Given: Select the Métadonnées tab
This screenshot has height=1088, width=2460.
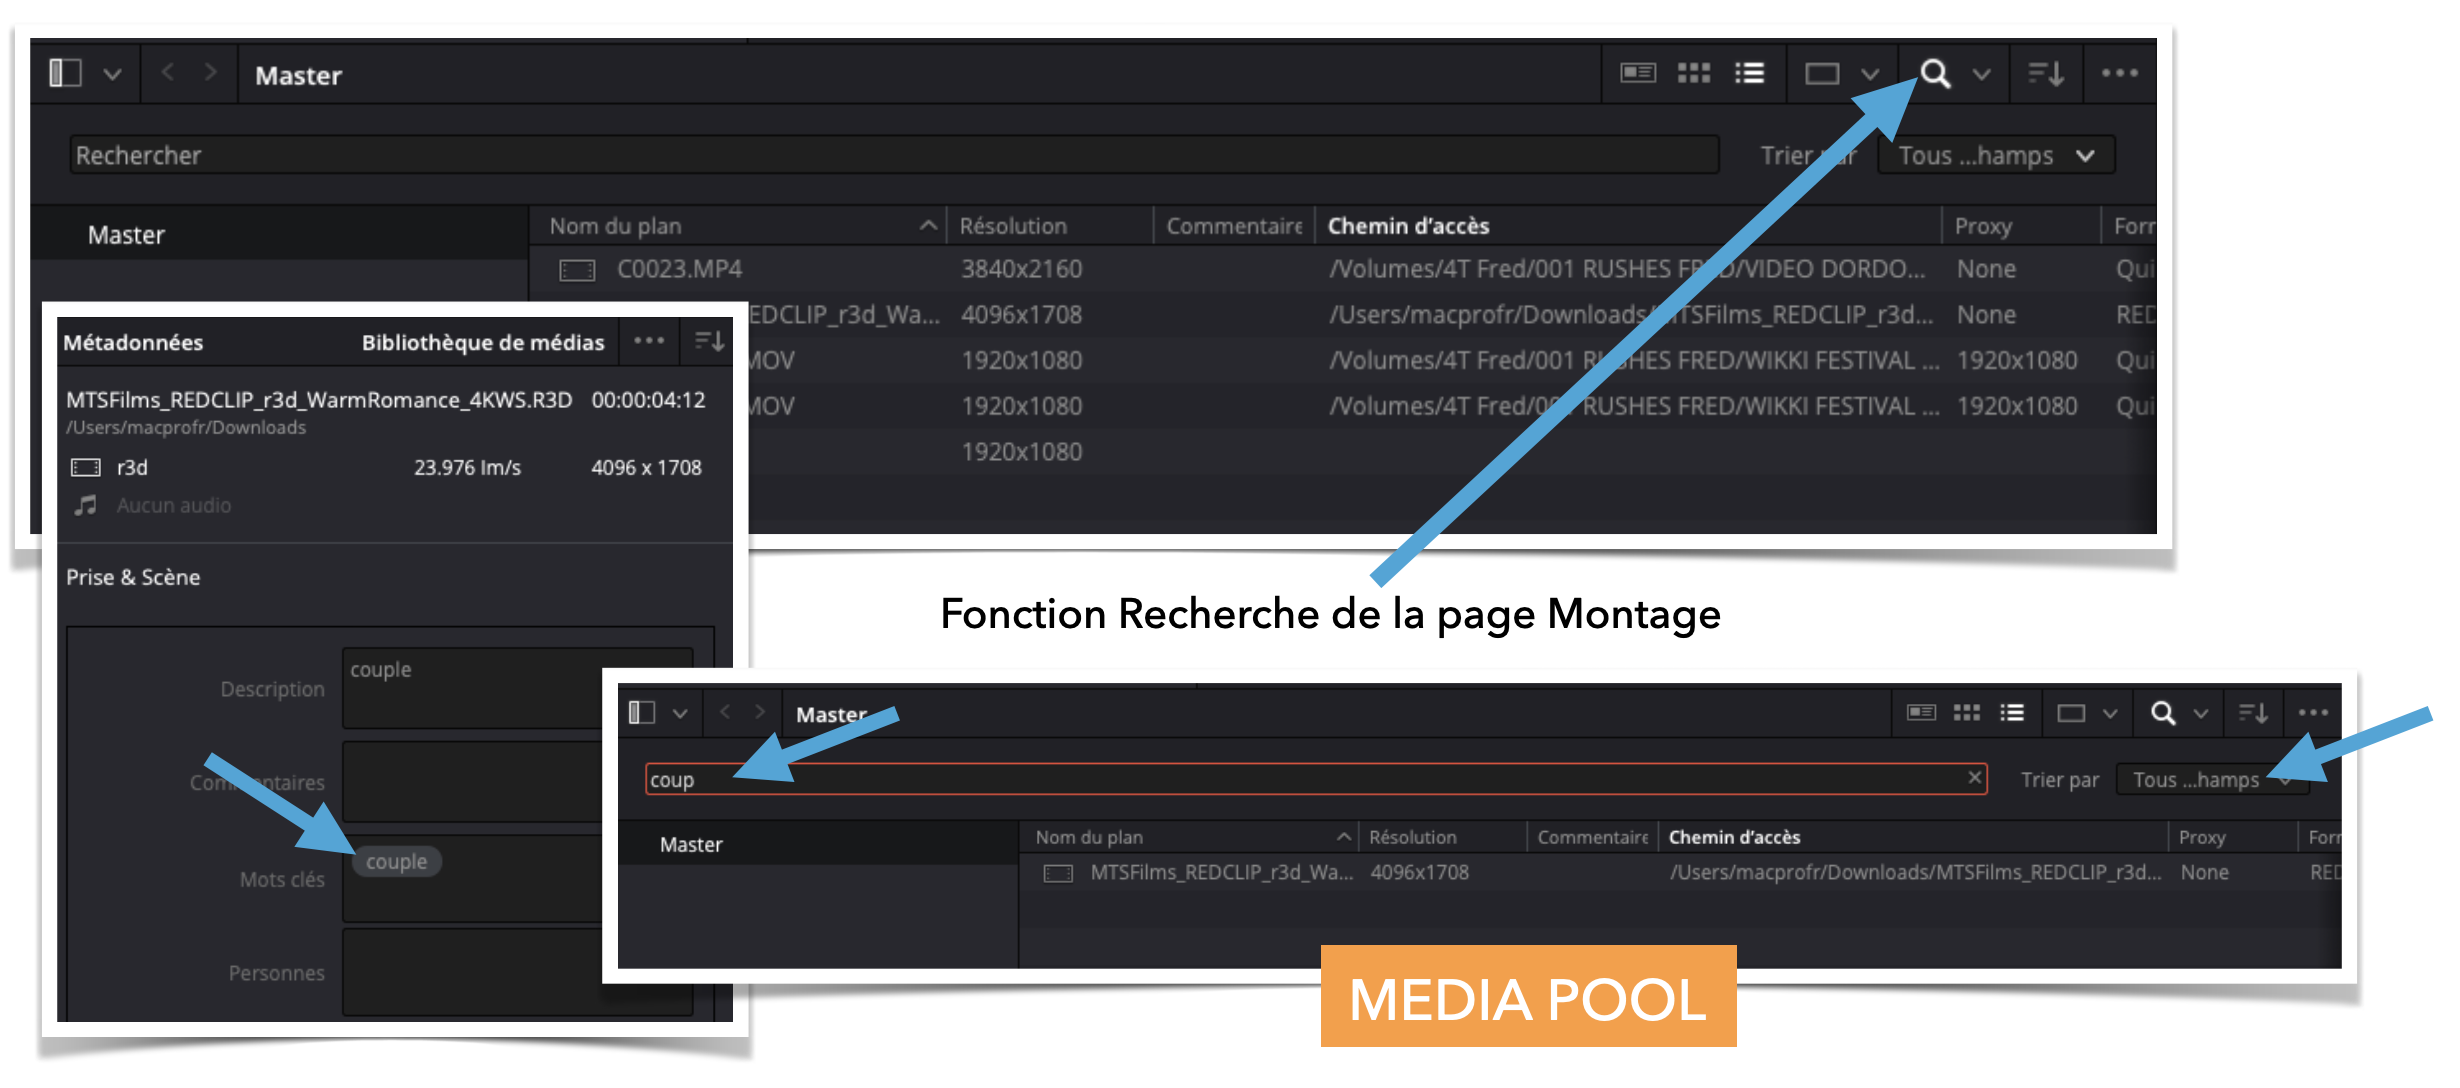Looking at the screenshot, I should (134, 341).
